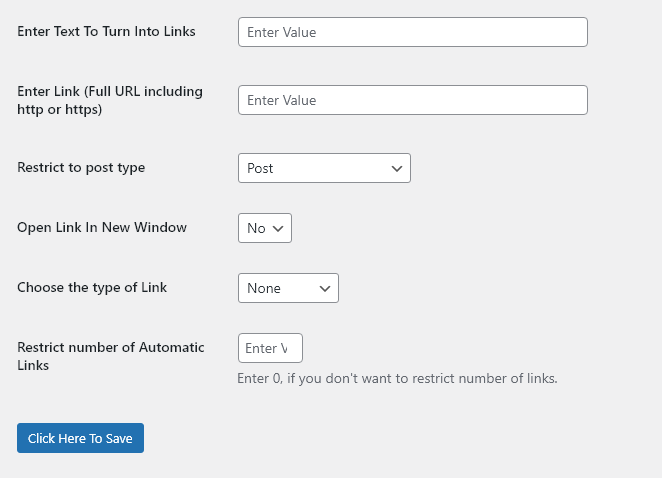Viewport: 662px width, 478px height.
Task: Click Here To Save button
Action: click(80, 438)
